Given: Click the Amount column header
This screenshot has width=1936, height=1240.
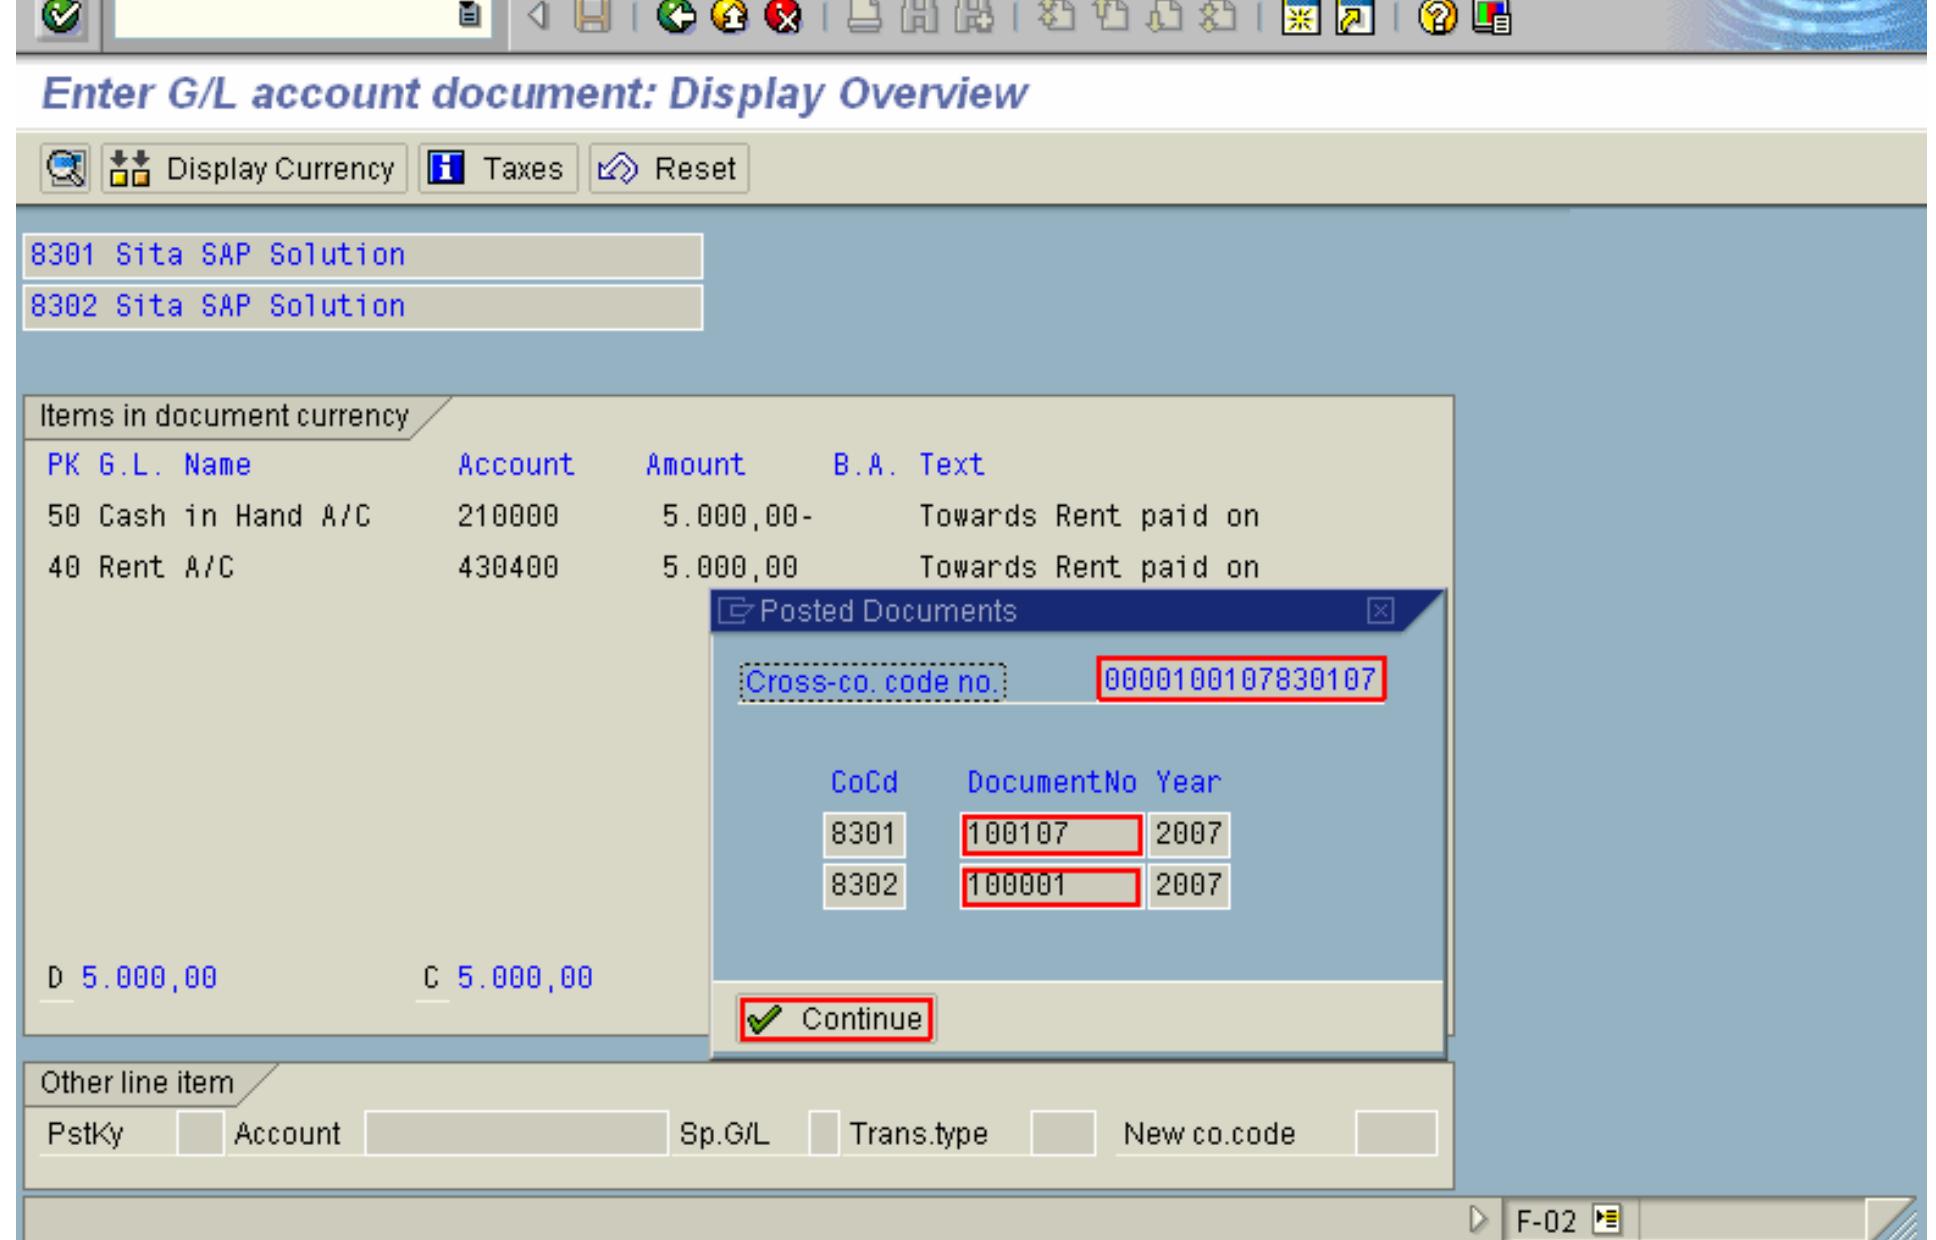Looking at the screenshot, I should [695, 465].
